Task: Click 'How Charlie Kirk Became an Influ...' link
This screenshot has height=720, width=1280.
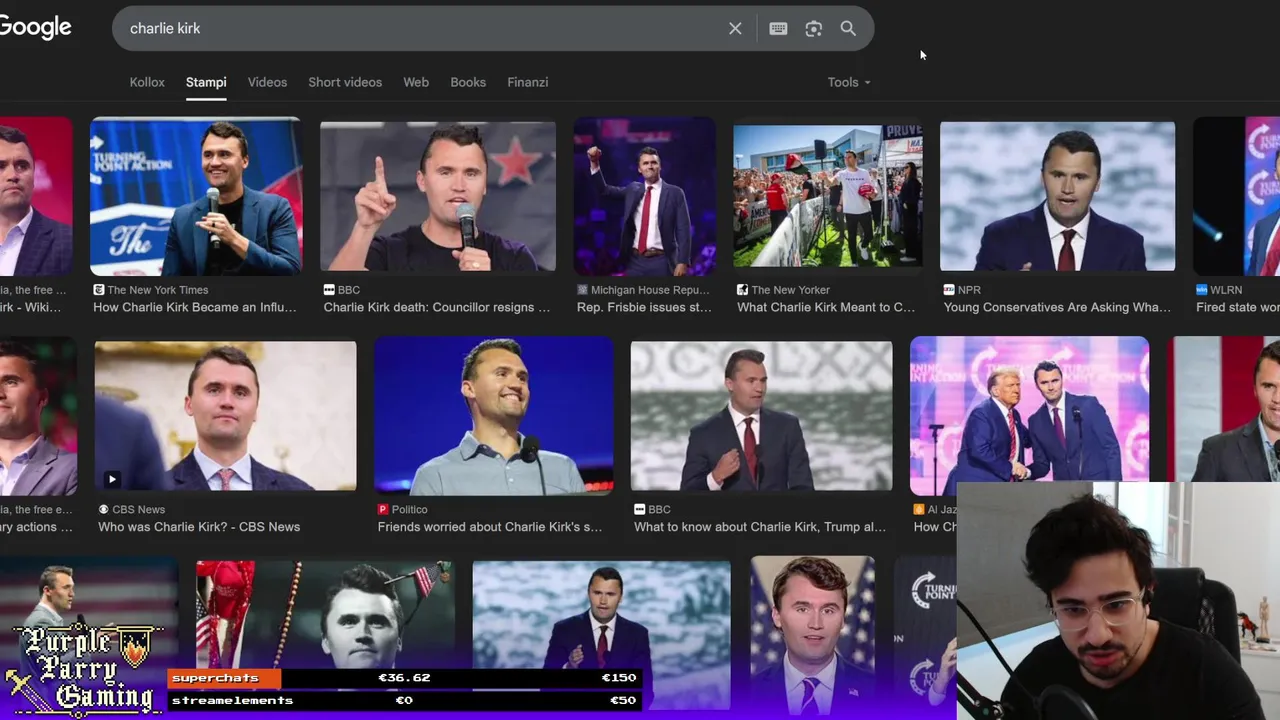Action: [x=195, y=307]
